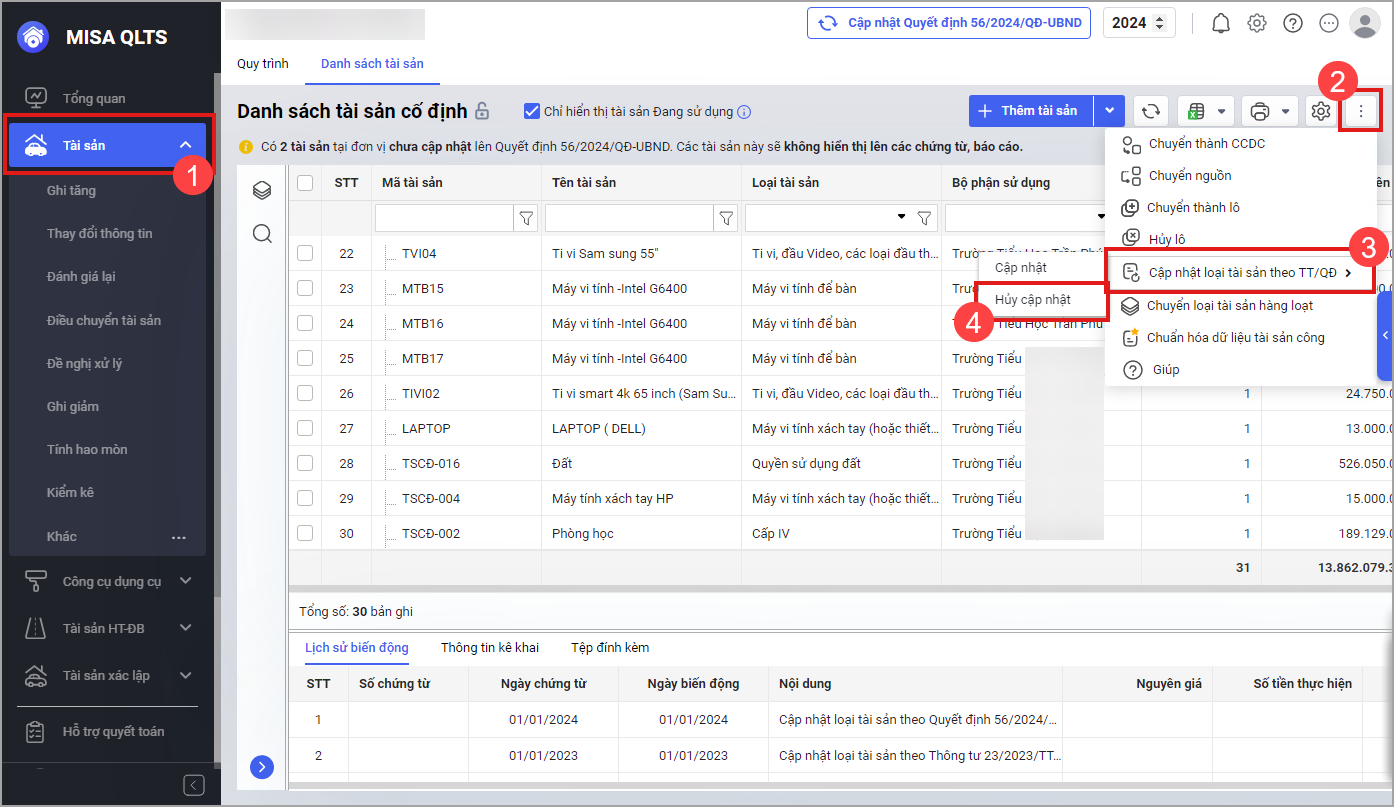Click the Thêm tài sản button
Image resolution: width=1394 pixels, height=807 pixels.
(1030, 111)
